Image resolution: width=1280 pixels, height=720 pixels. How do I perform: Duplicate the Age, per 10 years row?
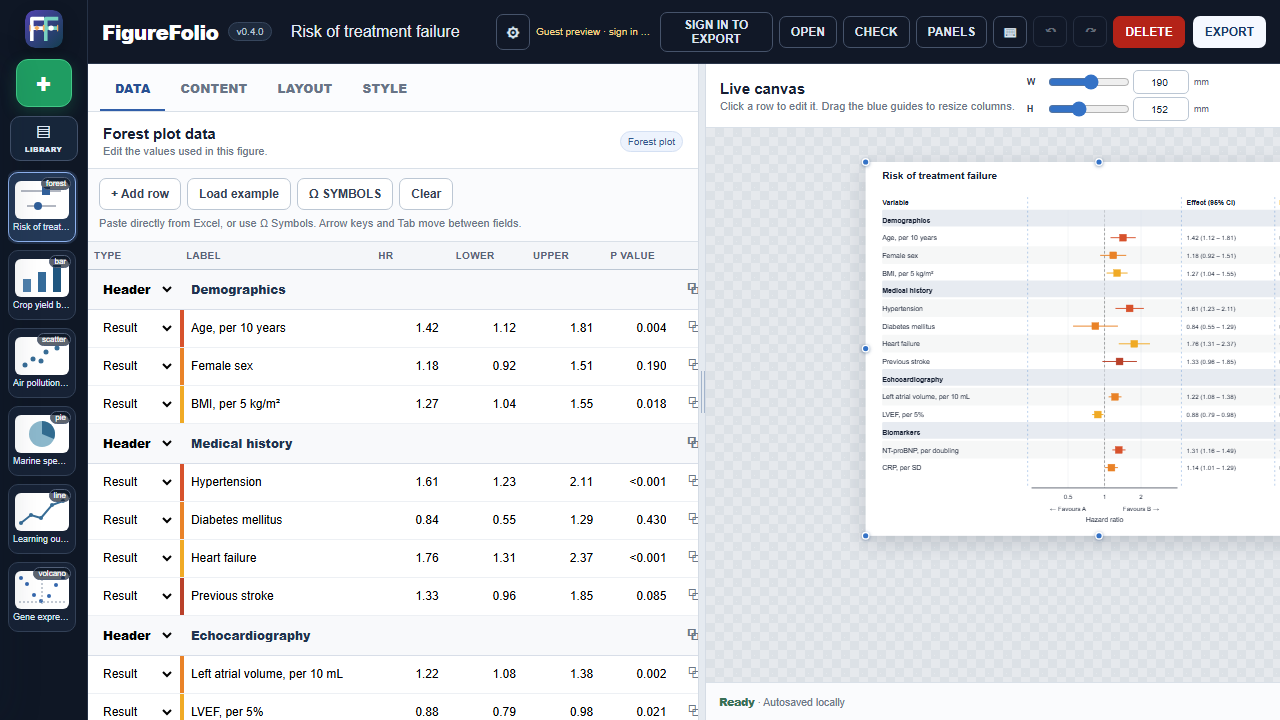point(692,327)
